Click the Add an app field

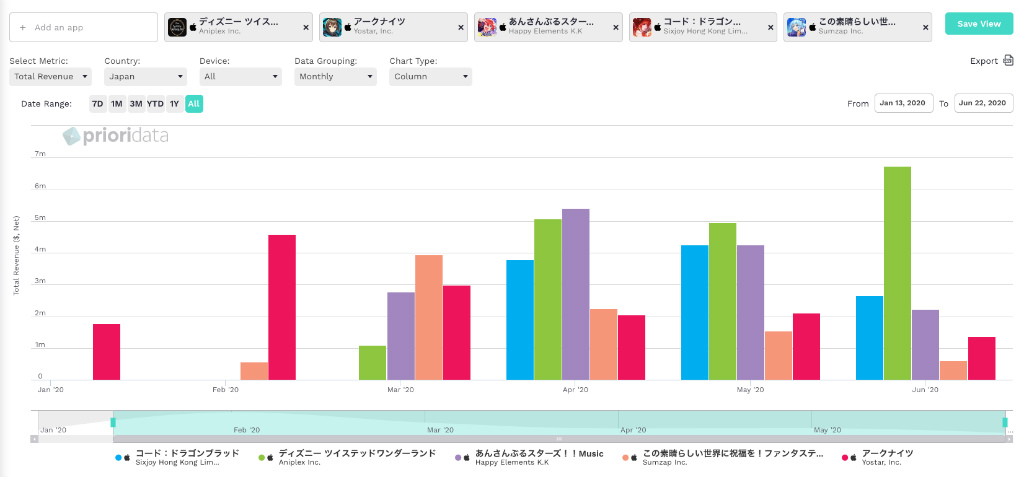(x=84, y=27)
